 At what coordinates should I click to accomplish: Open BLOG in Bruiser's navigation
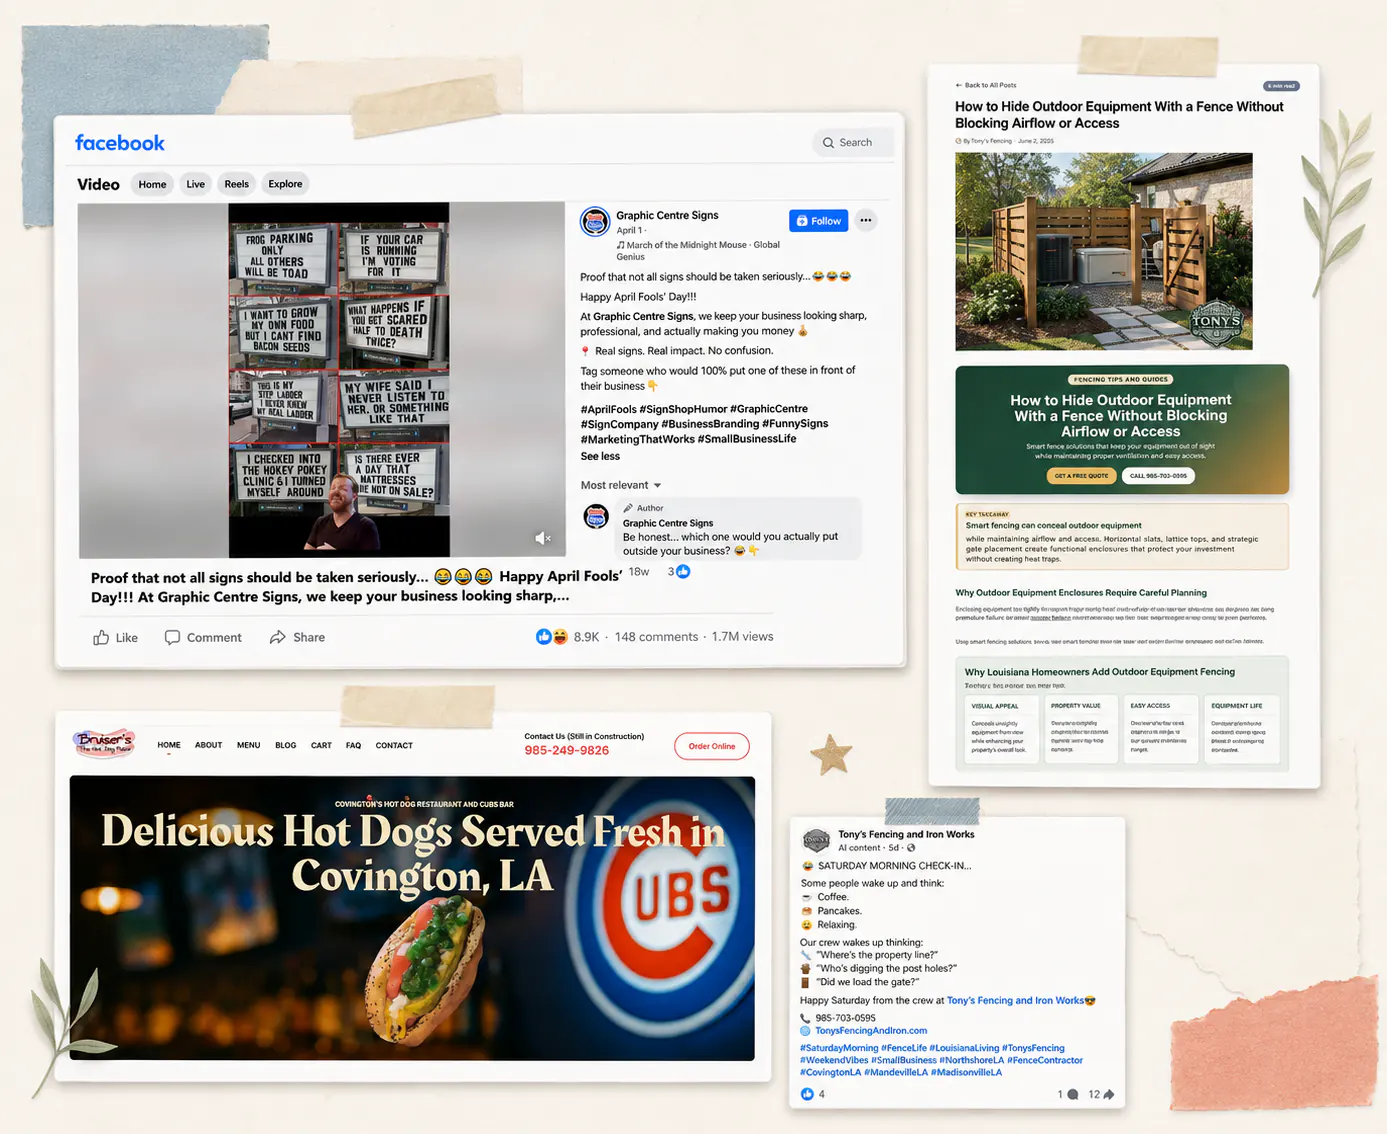click(x=285, y=745)
